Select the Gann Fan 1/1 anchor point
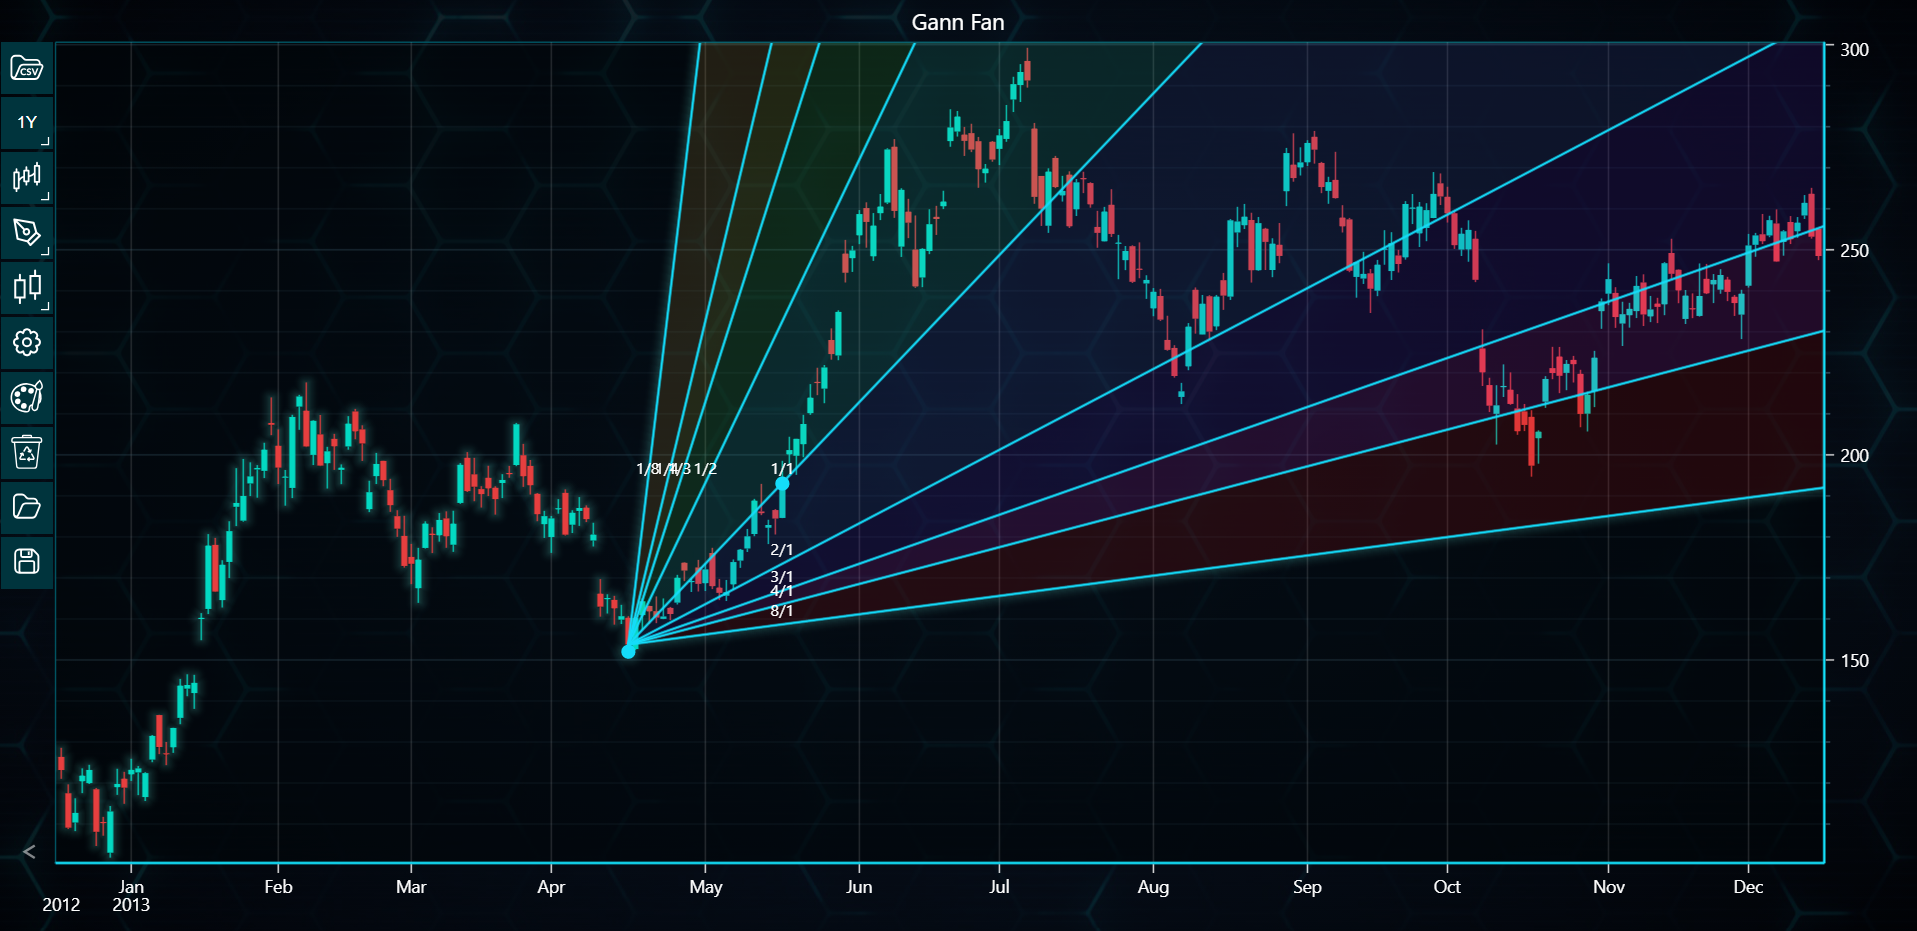Image resolution: width=1917 pixels, height=931 pixels. (x=782, y=484)
